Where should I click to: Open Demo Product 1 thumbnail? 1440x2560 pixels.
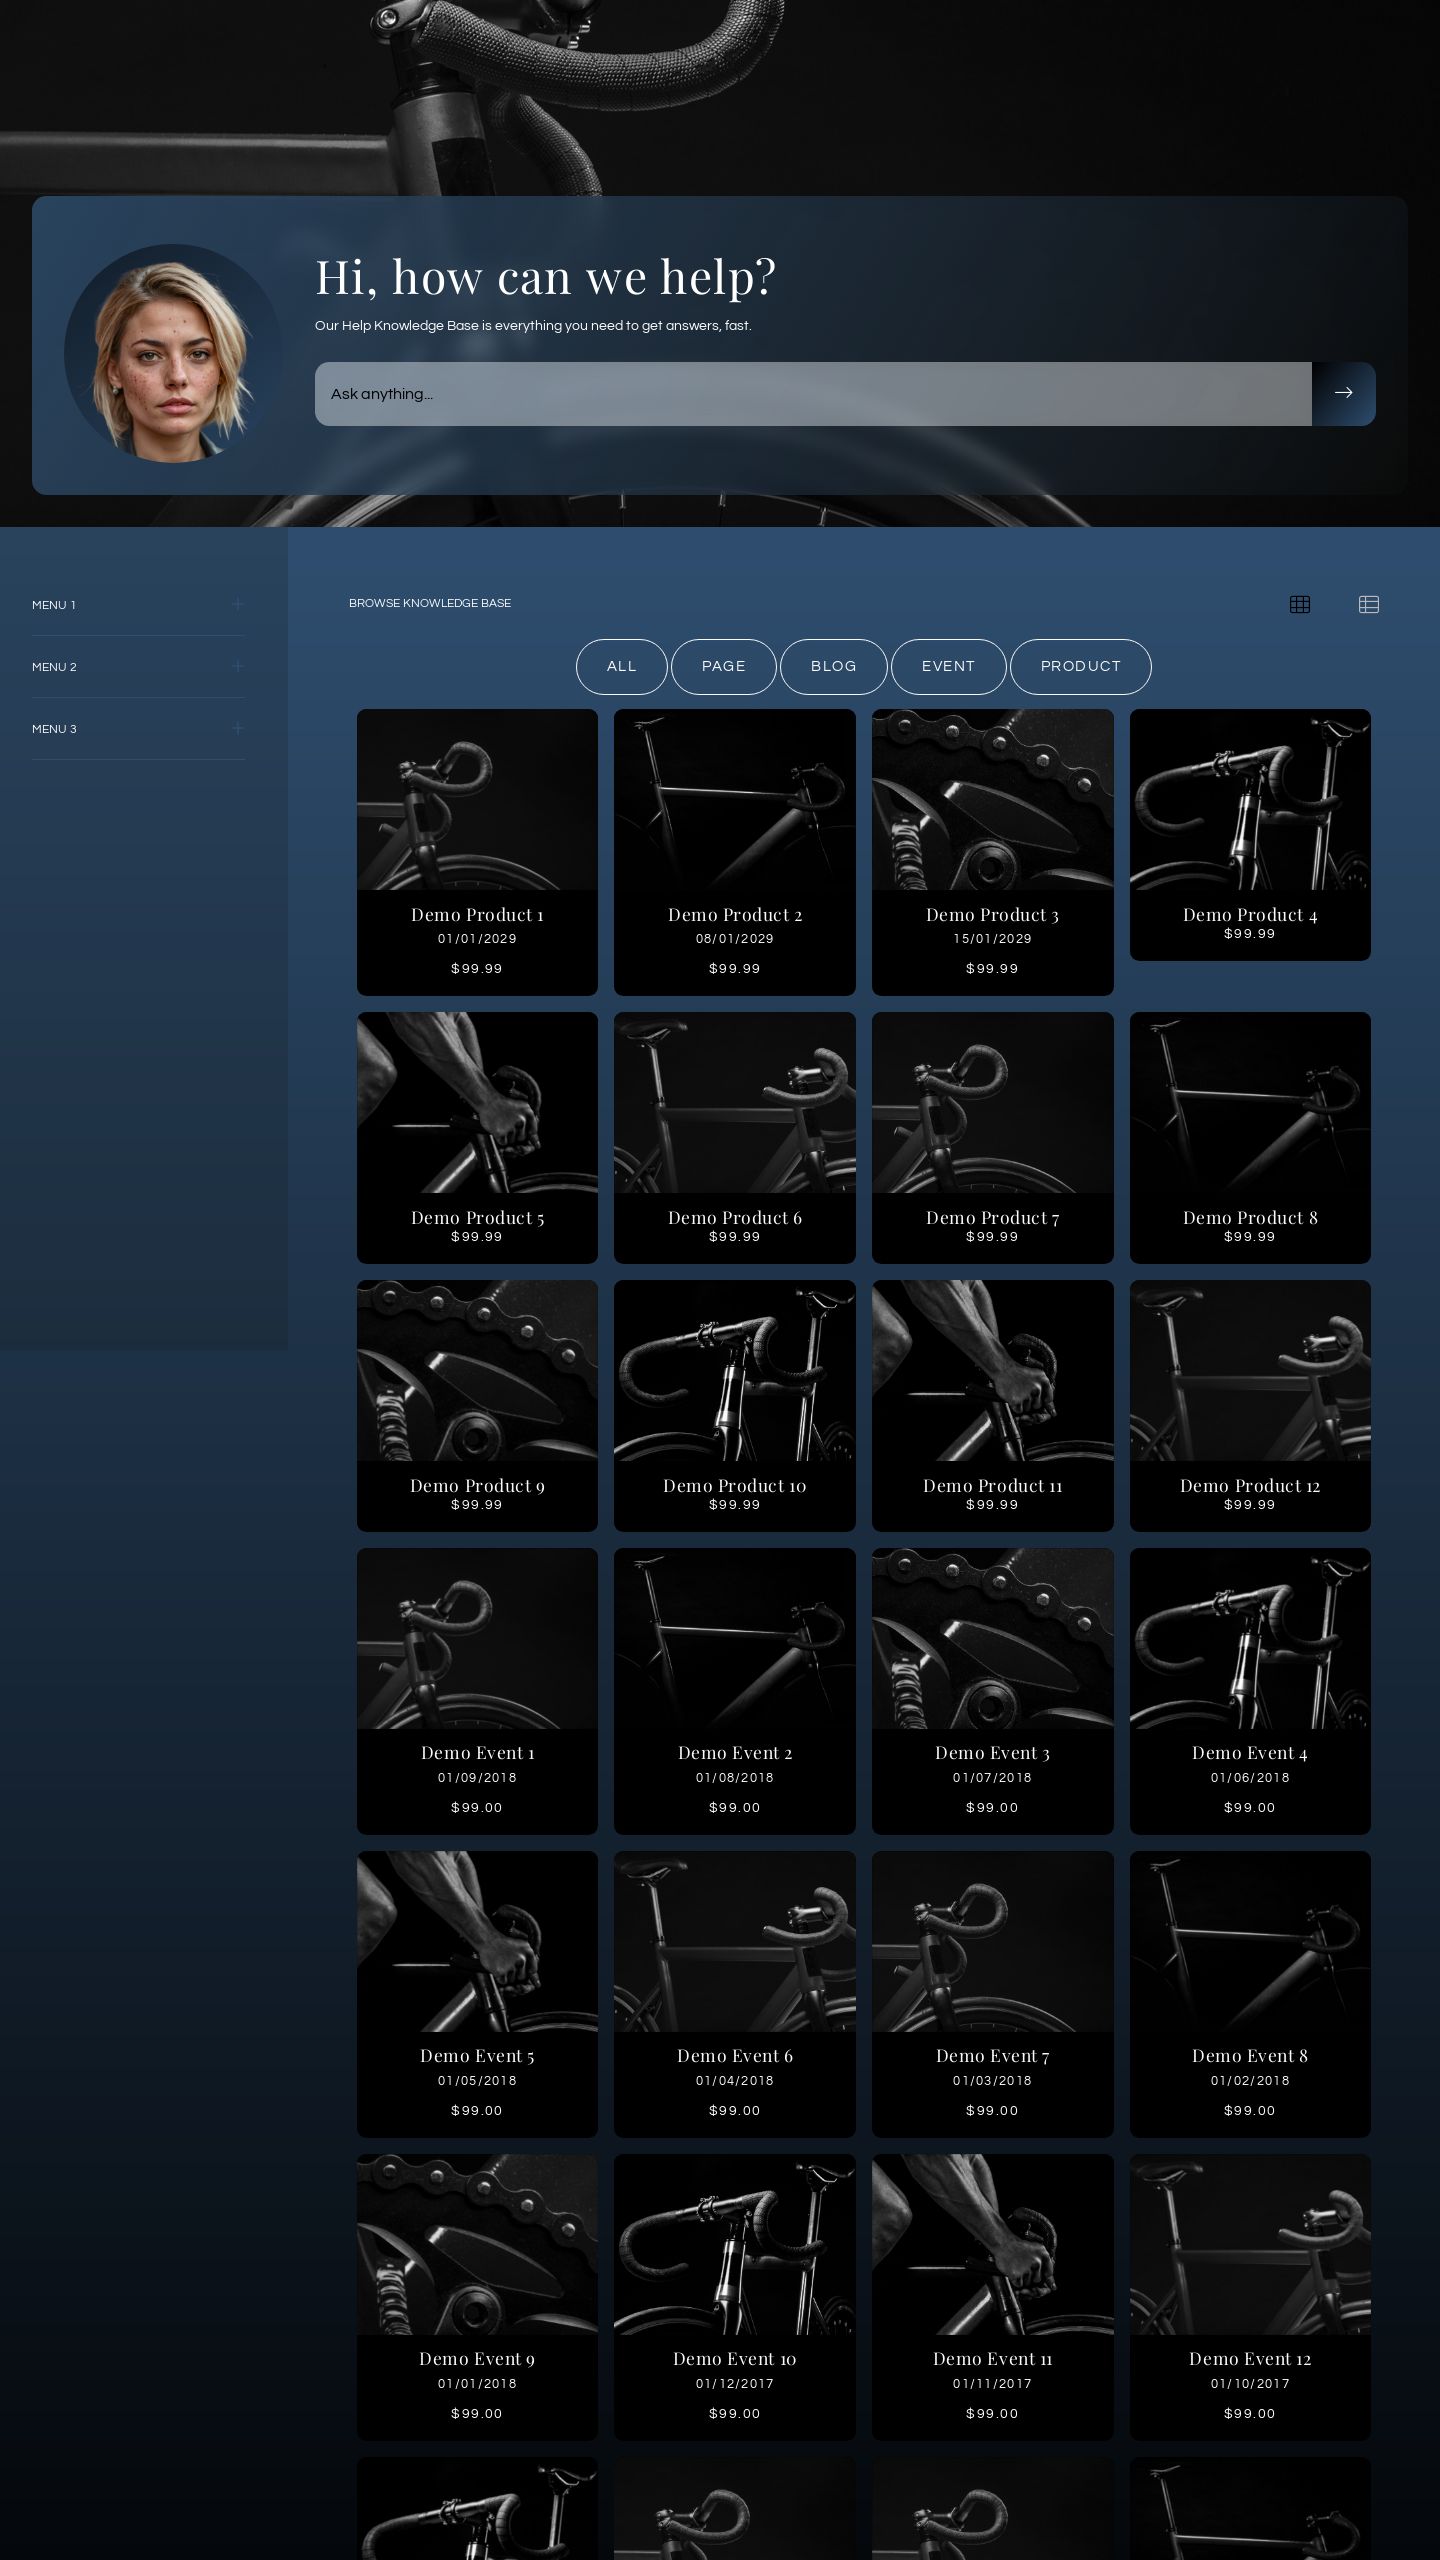coord(477,799)
